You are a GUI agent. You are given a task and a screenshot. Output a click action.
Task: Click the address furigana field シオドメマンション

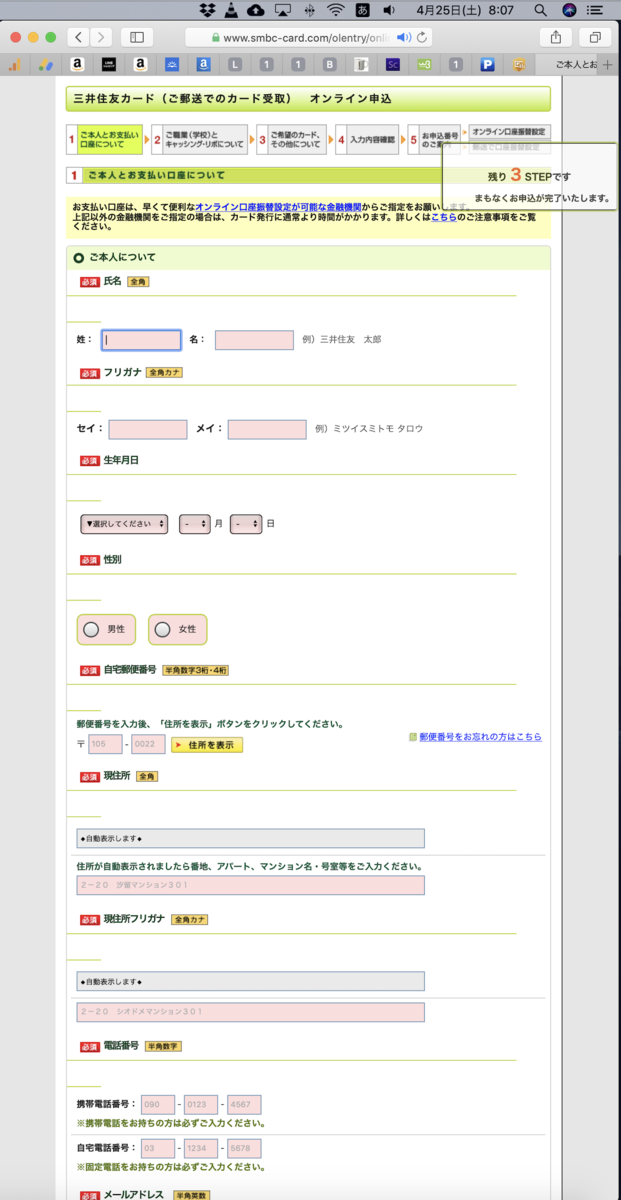point(250,1012)
